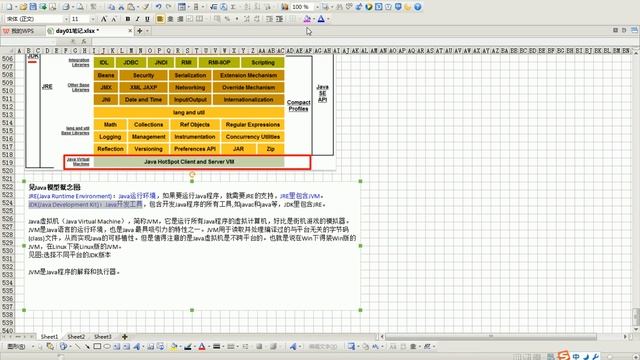Go to the previous sheet tab arrow
The width and height of the screenshot is (640, 360).
point(11,337)
